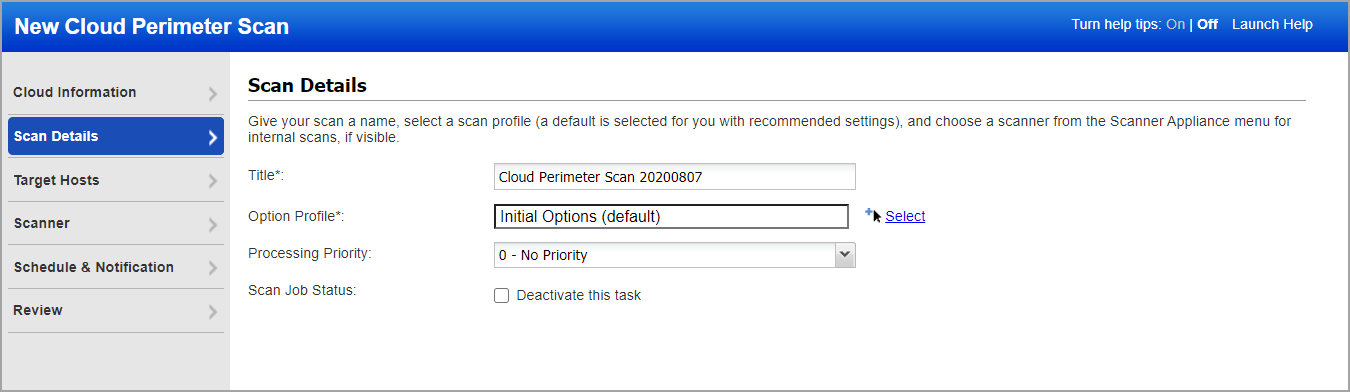This screenshot has width=1350, height=392.
Task: Click the New Cloud Perimeter Scan title
Action: click(x=152, y=26)
